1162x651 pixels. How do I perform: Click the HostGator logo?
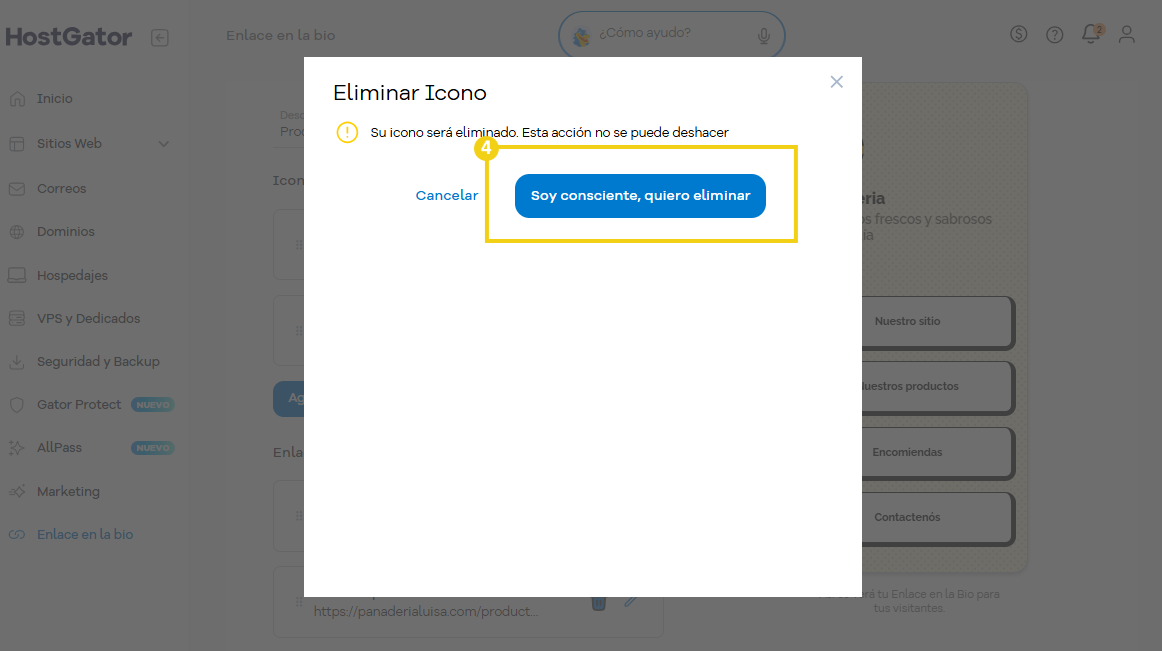(x=69, y=37)
